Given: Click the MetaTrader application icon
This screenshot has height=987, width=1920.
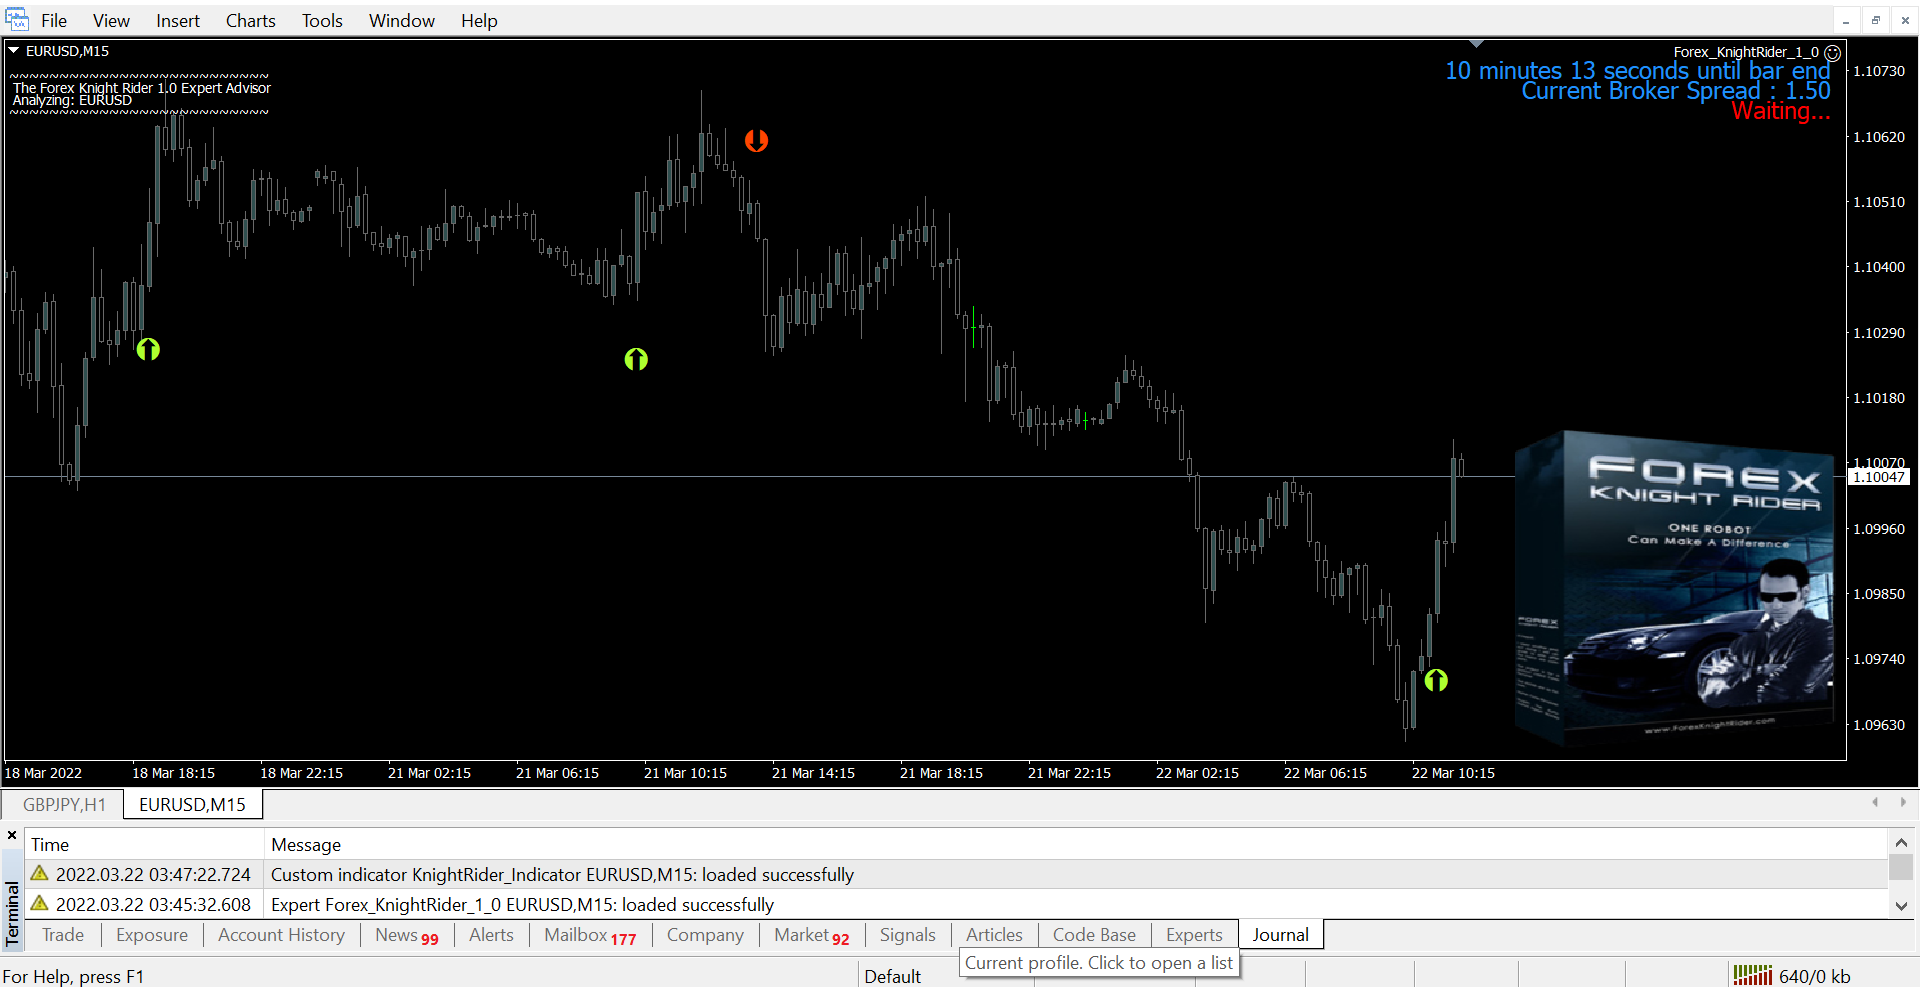Looking at the screenshot, I should click(x=17, y=20).
